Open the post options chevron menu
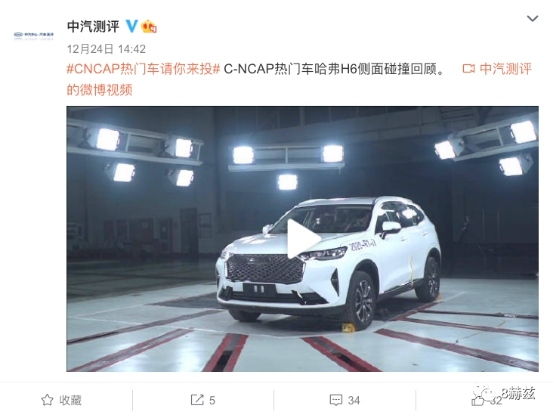The image size is (554, 418). tap(532, 18)
